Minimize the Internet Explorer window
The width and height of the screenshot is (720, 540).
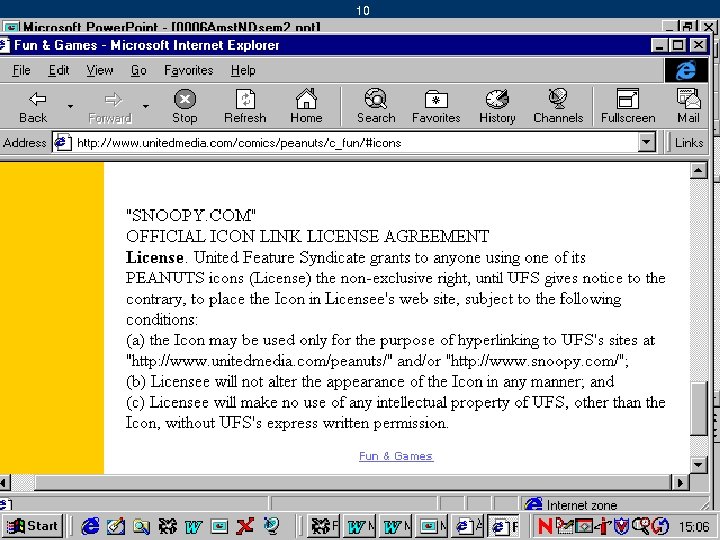pyautogui.click(x=660, y=45)
